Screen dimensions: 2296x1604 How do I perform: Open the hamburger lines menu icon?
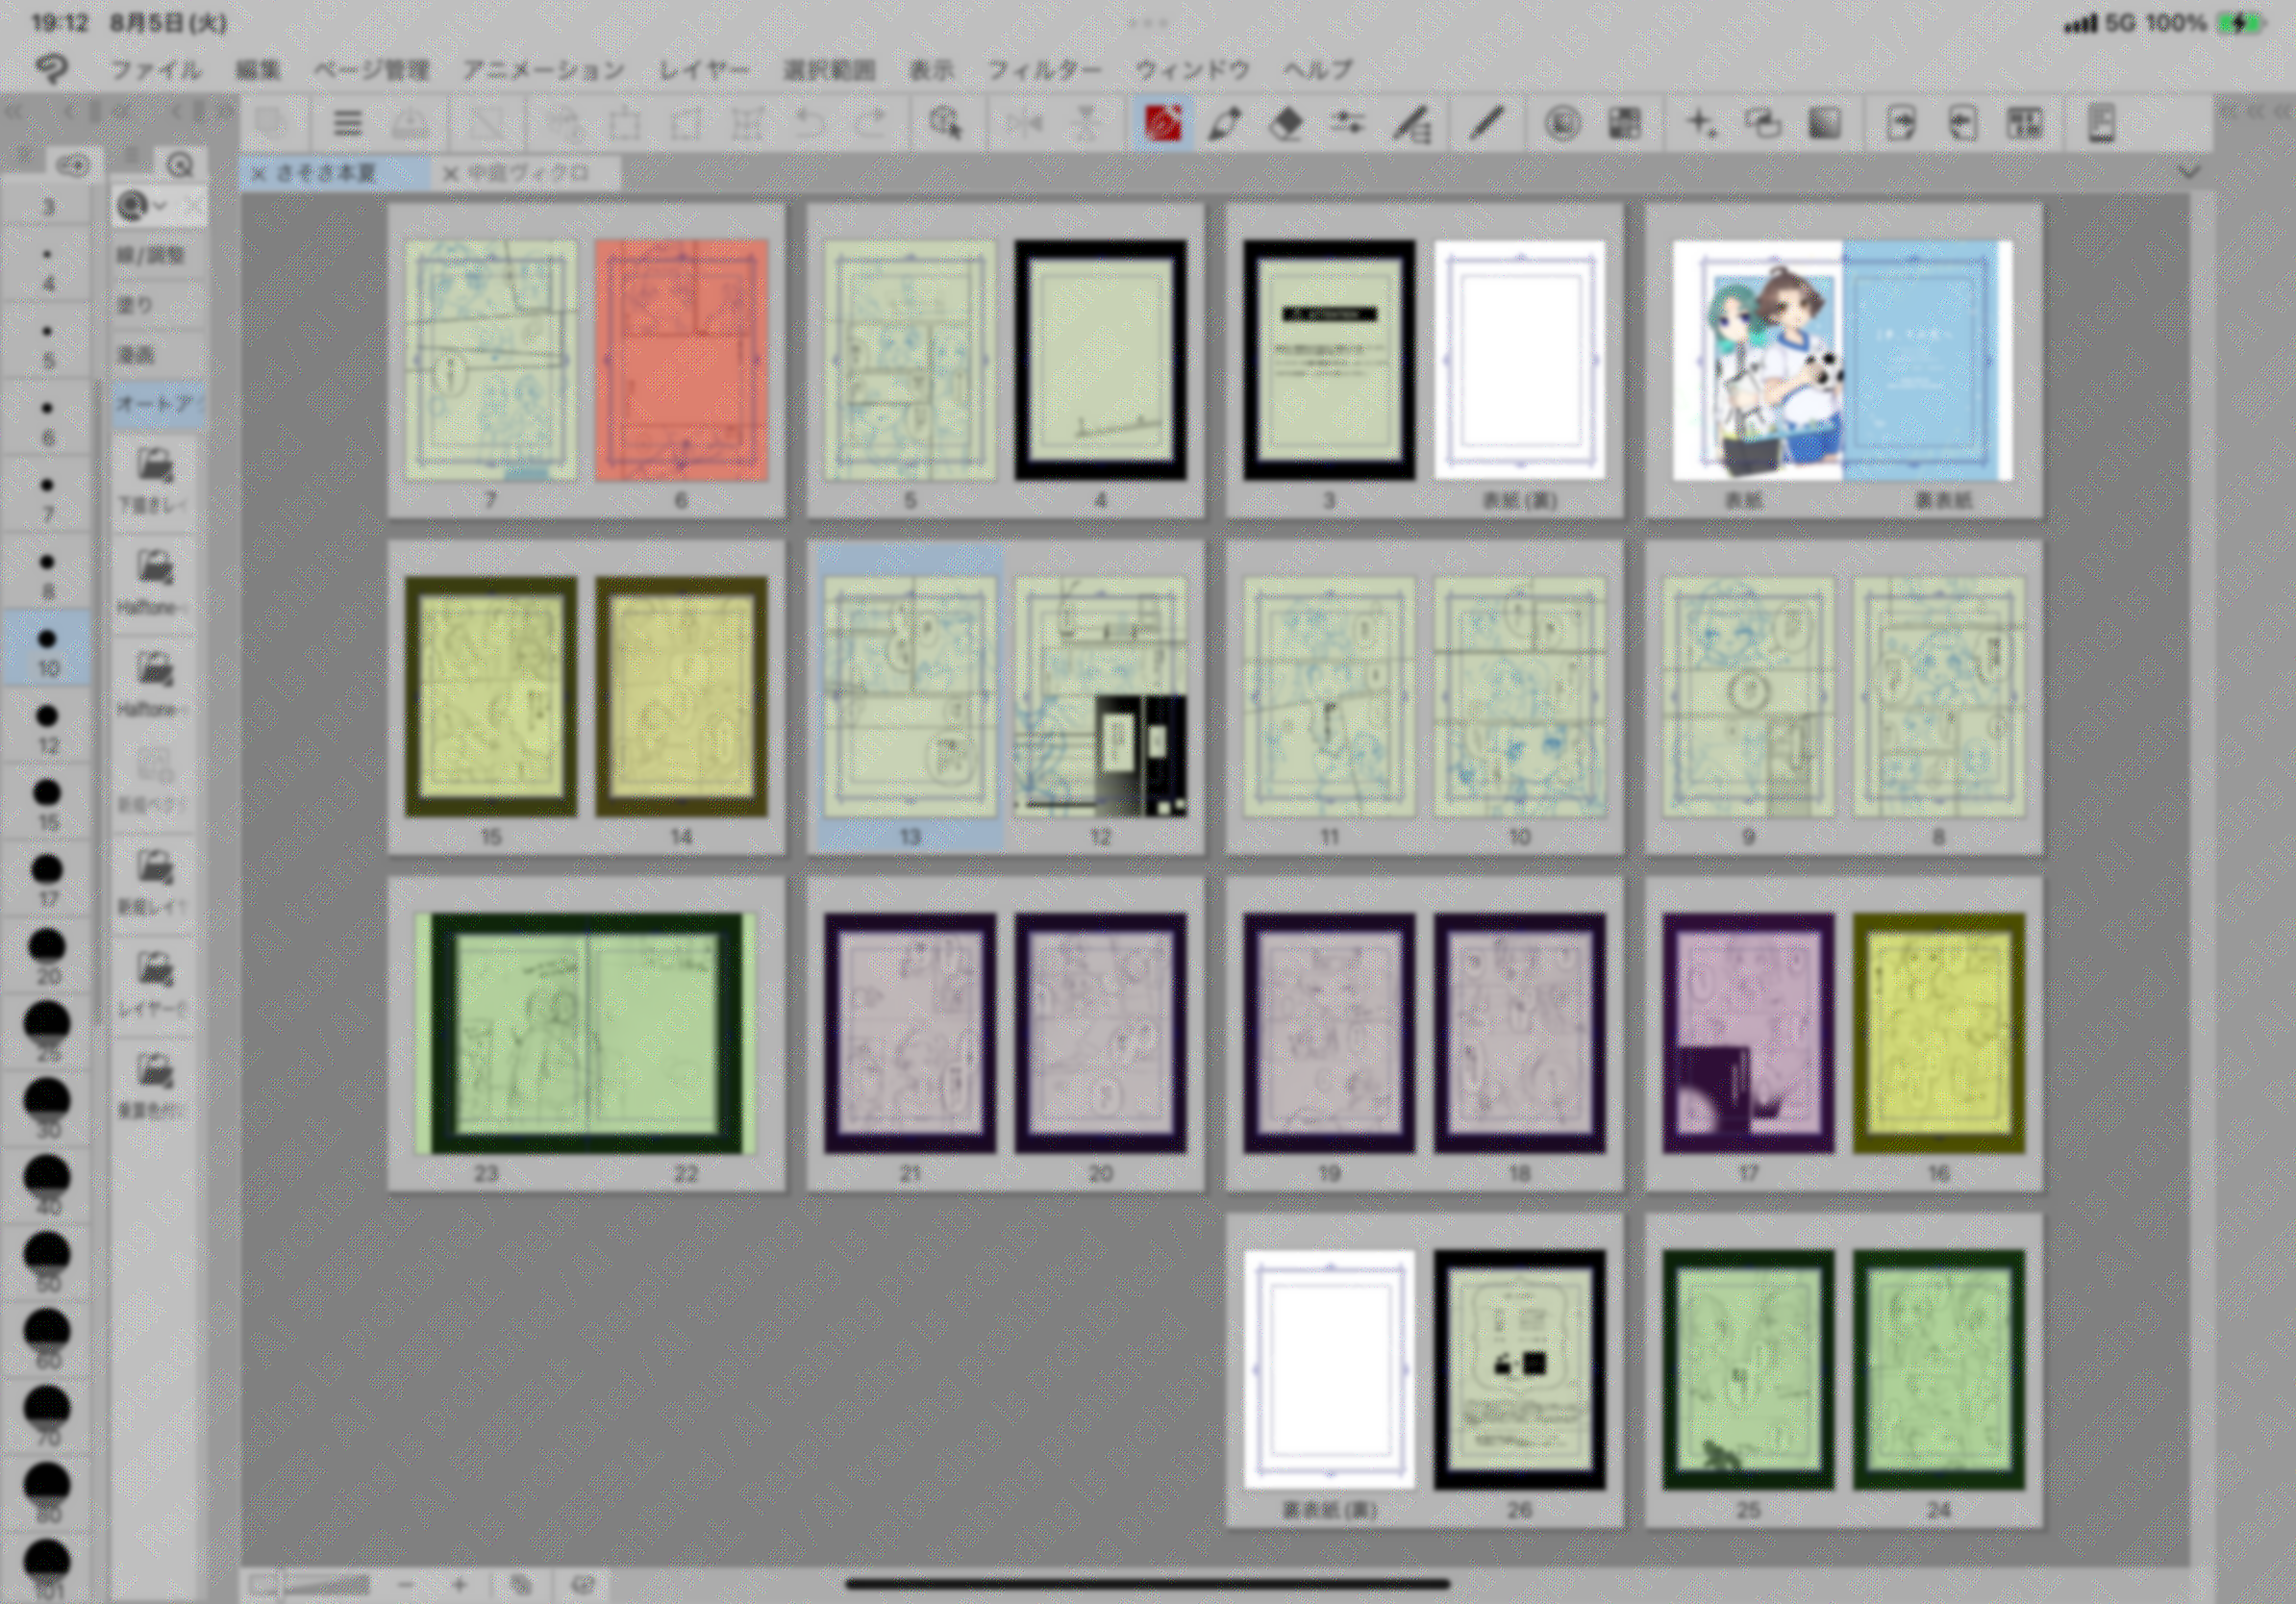pos(347,124)
